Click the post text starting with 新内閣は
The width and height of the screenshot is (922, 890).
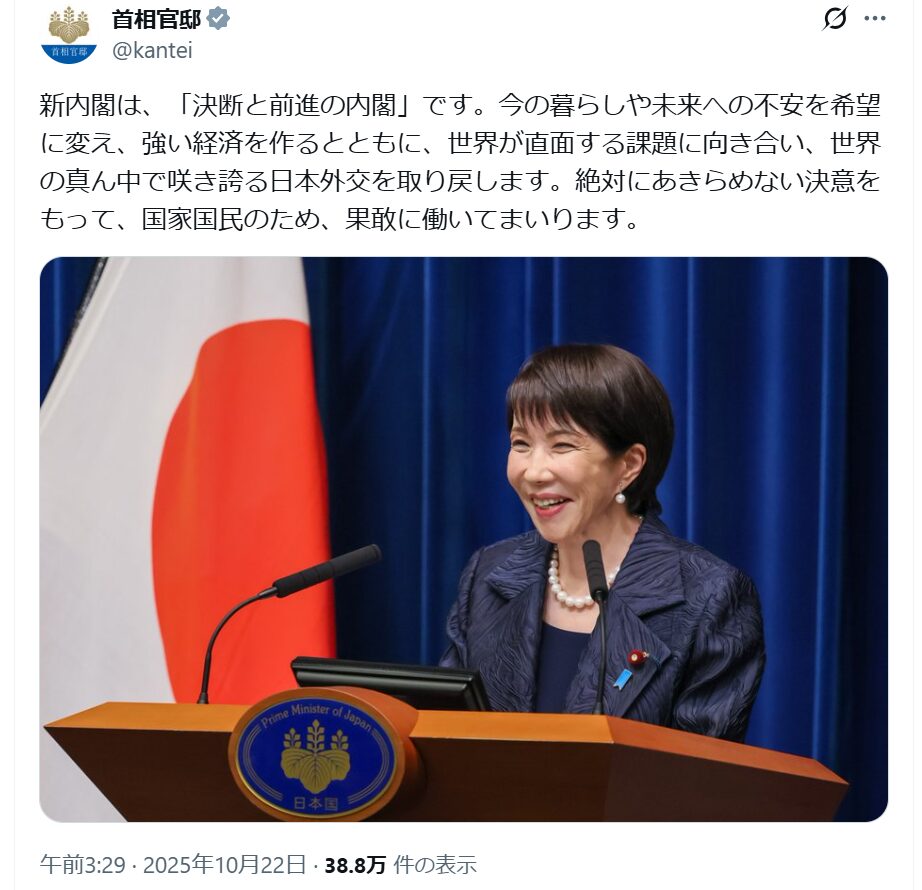(x=460, y=161)
